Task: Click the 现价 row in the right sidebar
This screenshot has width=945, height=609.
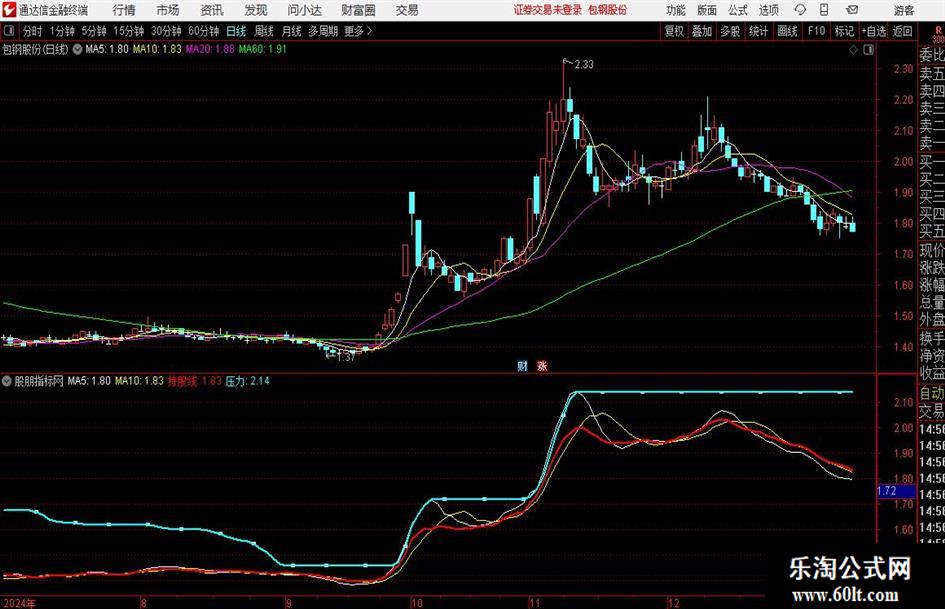Action: point(932,250)
